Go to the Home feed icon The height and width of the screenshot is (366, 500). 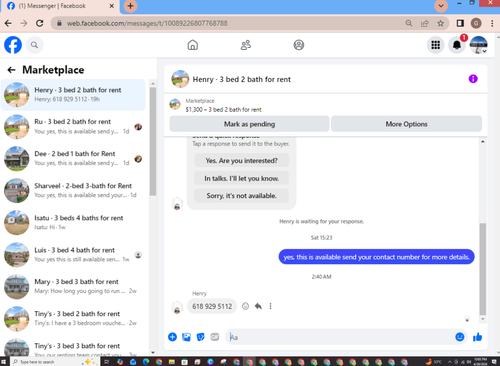point(193,45)
